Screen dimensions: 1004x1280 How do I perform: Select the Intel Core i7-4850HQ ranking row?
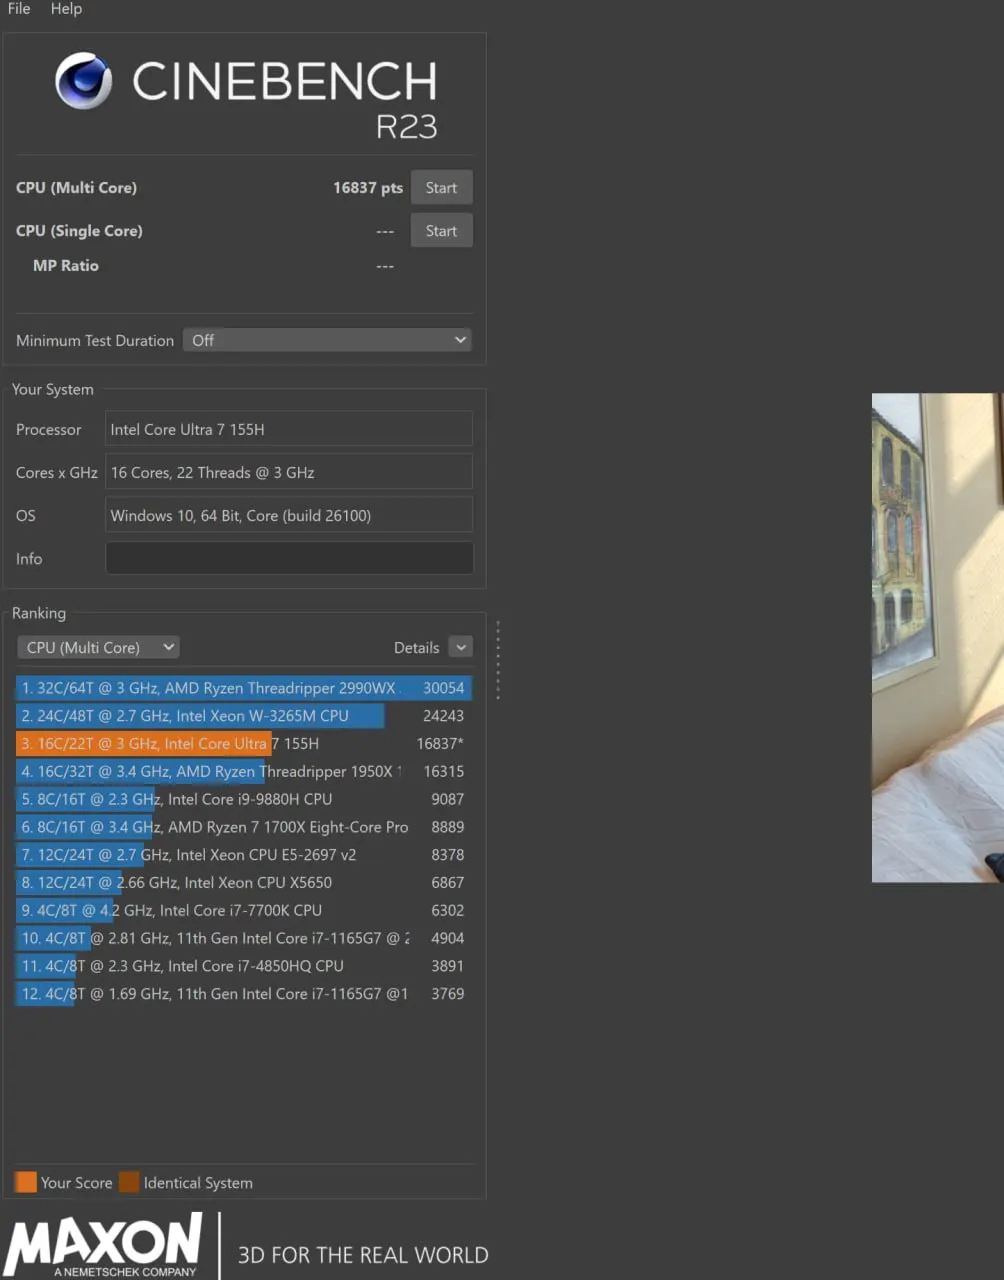[243, 966]
